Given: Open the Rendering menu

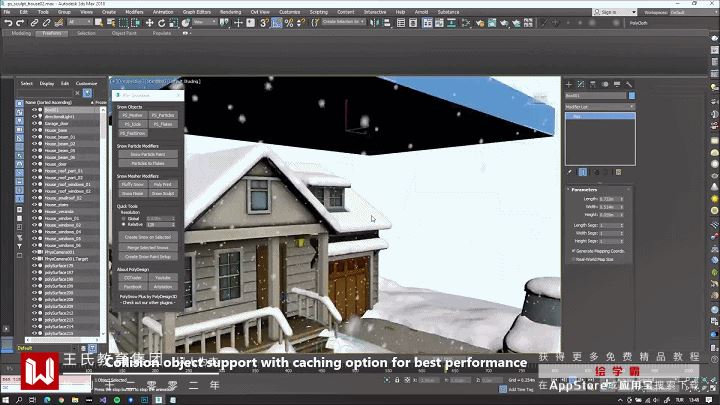Looking at the screenshot, I should pyautogui.click(x=231, y=12).
